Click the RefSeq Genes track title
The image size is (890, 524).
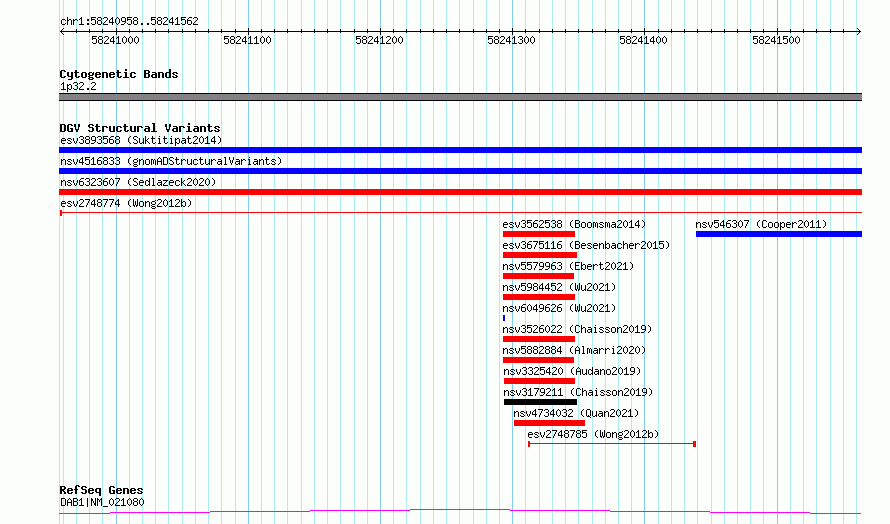click(x=101, y=490)
